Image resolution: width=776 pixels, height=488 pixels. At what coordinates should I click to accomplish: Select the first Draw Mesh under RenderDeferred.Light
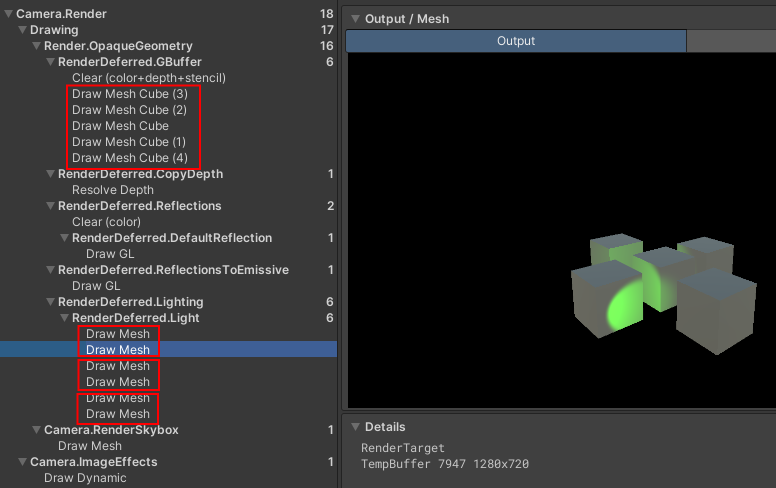[x=118, y=334]
